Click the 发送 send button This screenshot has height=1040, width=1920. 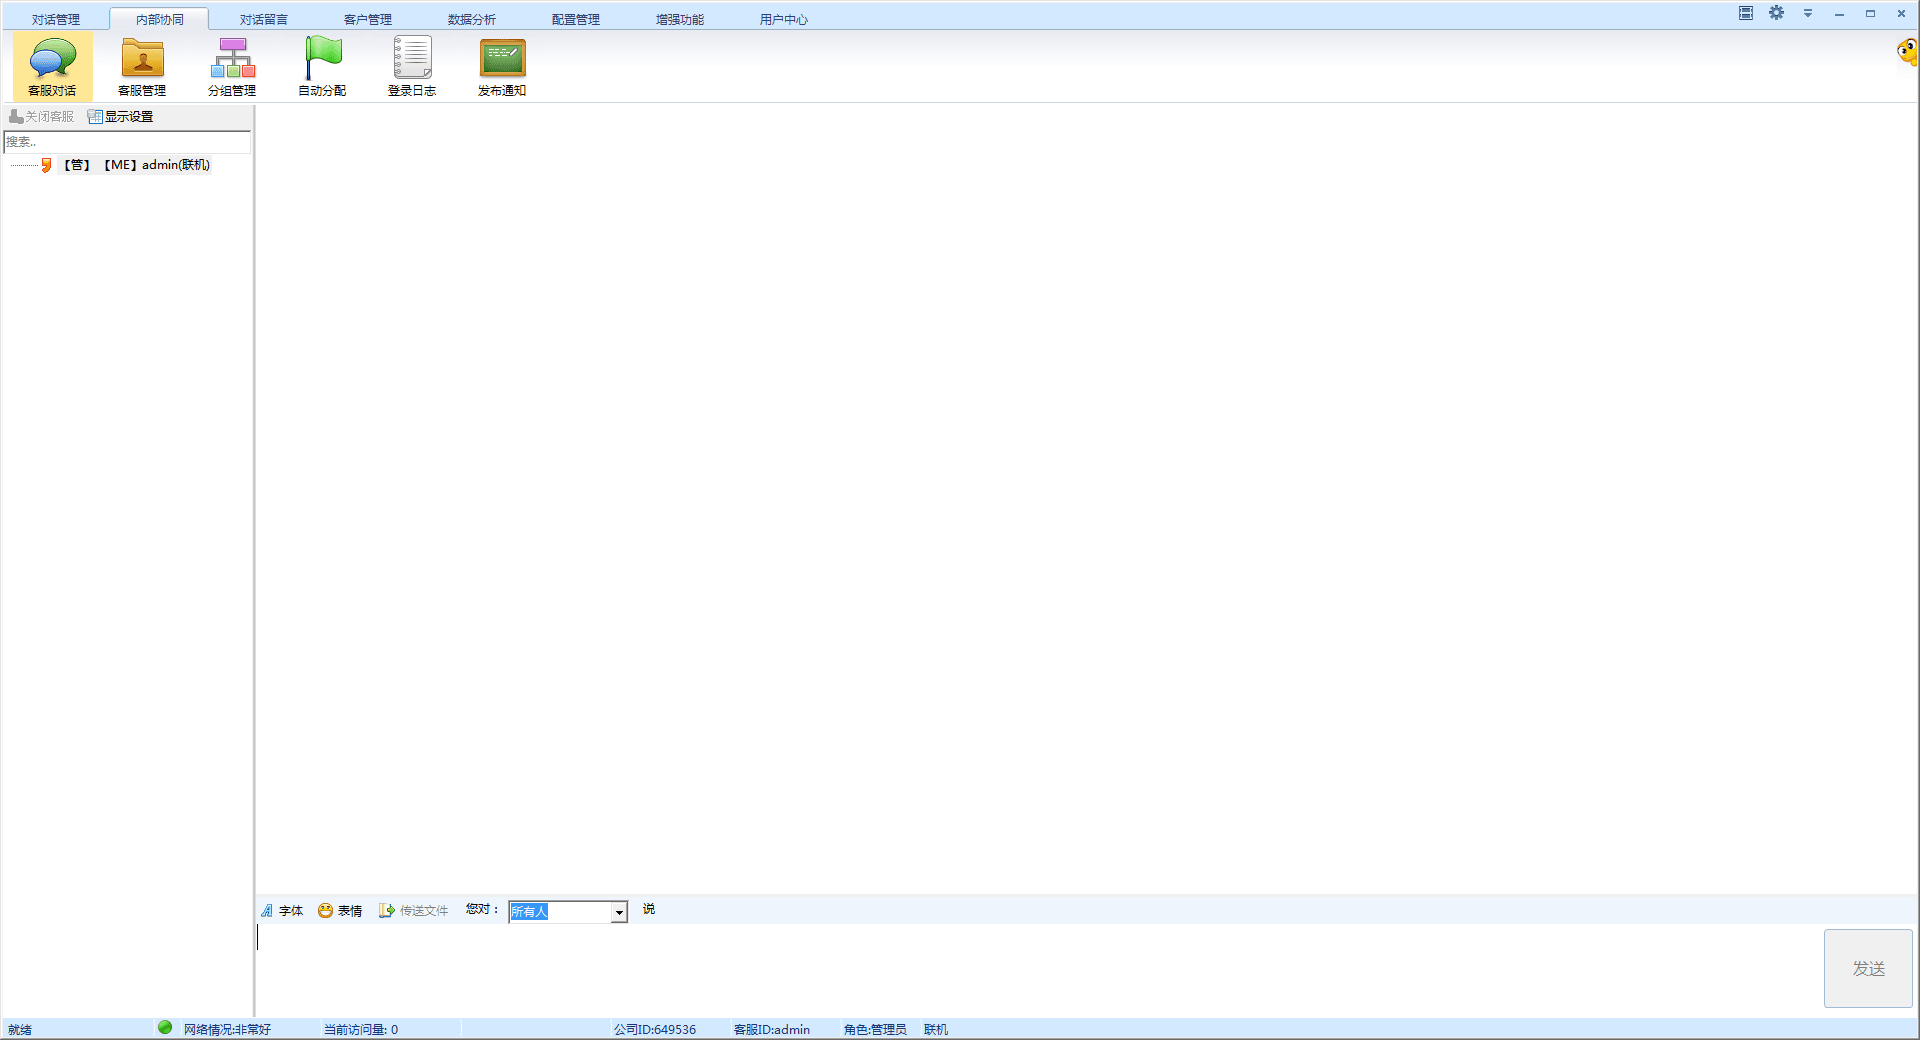coord(1868,968)
